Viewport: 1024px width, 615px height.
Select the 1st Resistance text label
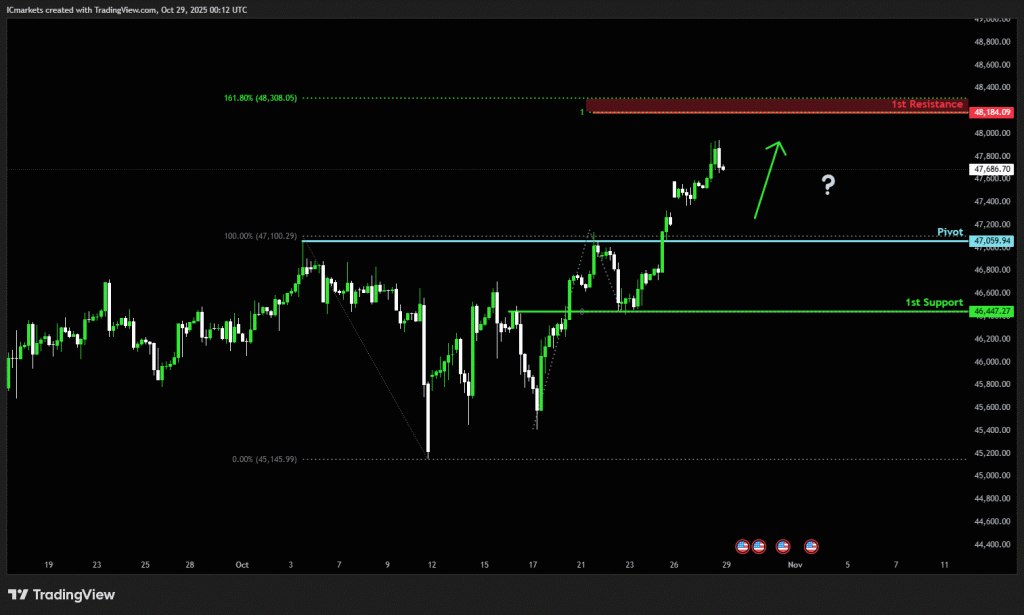point(926,104)
